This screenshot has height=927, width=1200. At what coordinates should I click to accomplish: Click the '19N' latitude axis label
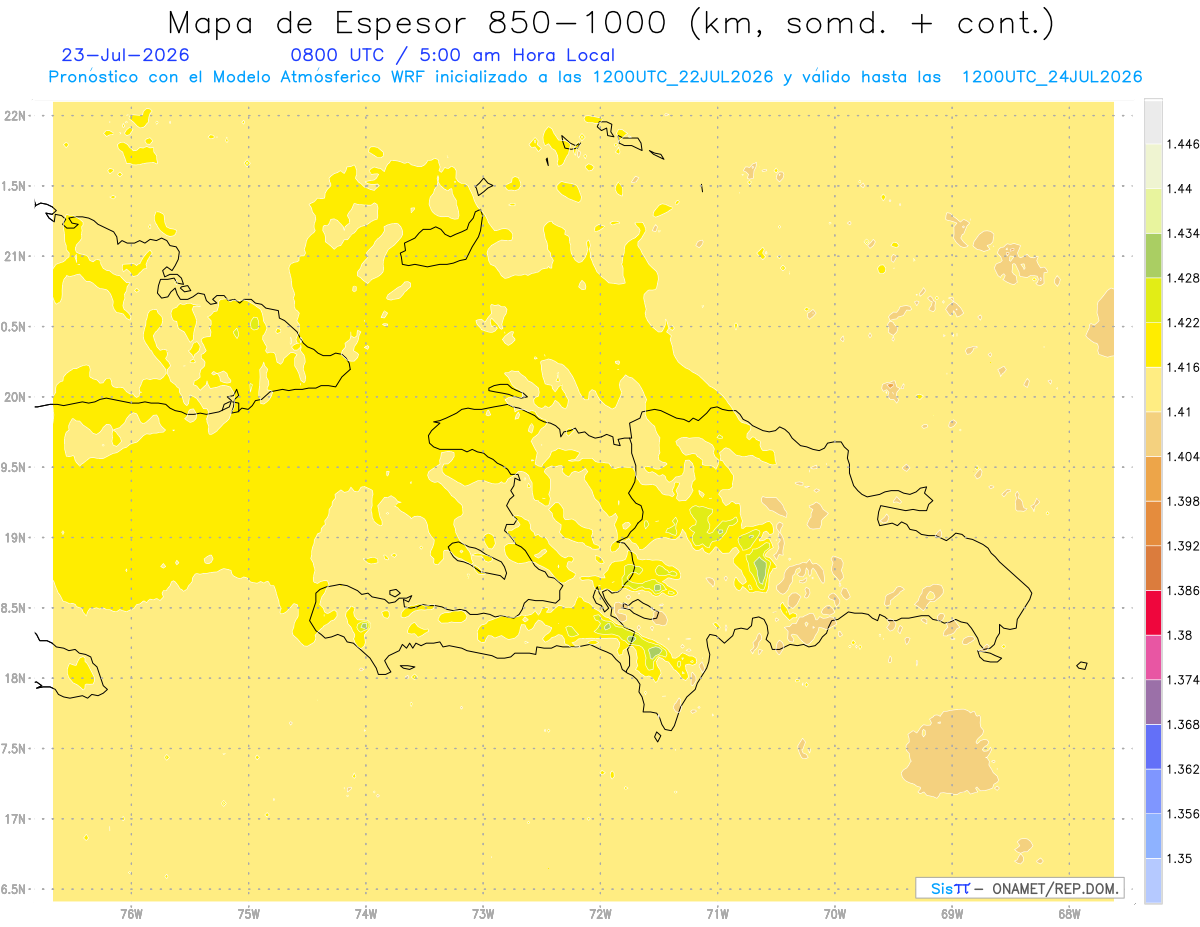click(x=16, y=538)
